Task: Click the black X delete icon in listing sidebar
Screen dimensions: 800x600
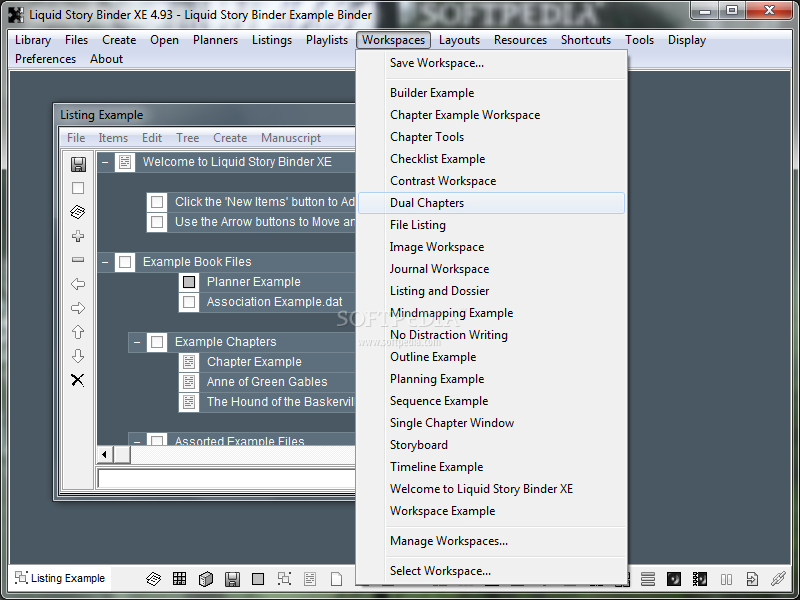Action: (78, 380)
